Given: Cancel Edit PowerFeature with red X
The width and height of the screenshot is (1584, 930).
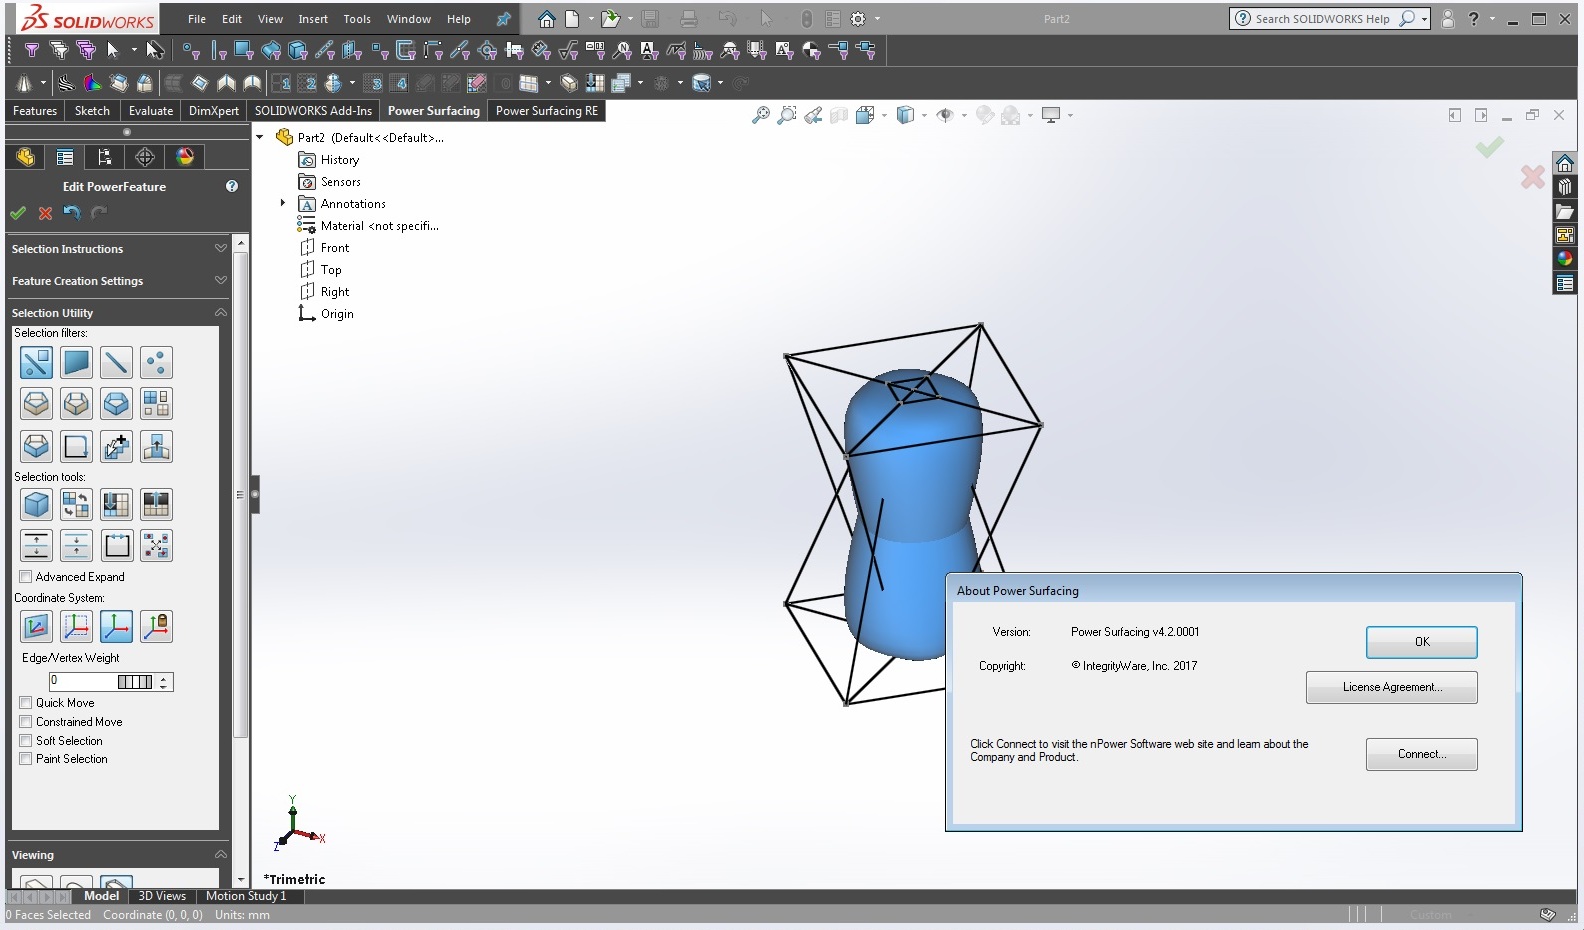Looking at the screenshot, I should pyautogui.click(x=45, y=213).
